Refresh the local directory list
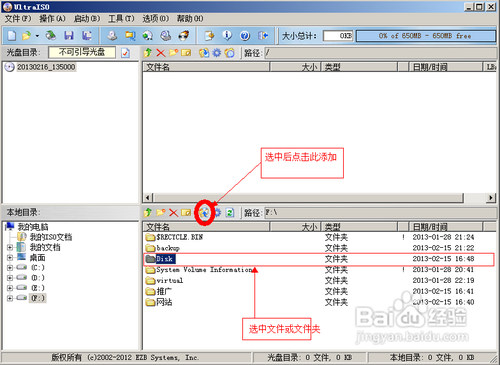The image size is (500, 365). pyautogui.click(x=230, y=212)
